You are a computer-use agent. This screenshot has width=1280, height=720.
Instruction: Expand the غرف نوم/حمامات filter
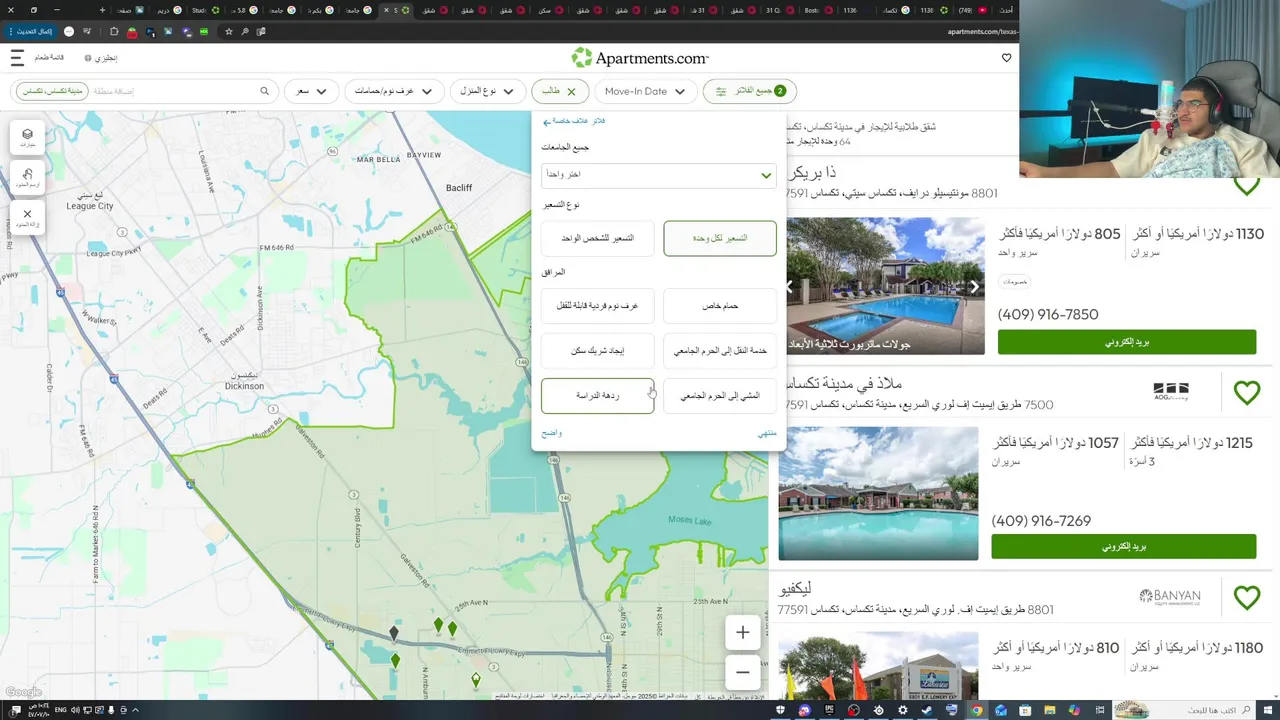pos(394,91)
